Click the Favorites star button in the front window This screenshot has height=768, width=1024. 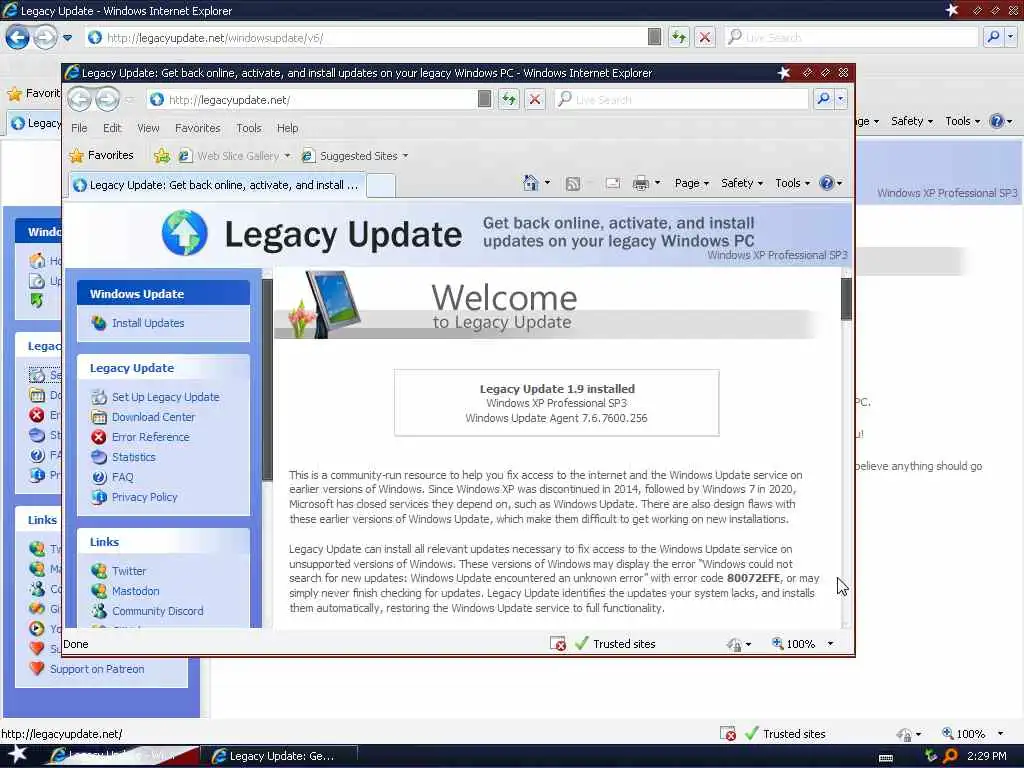click(x=101, y=155)
